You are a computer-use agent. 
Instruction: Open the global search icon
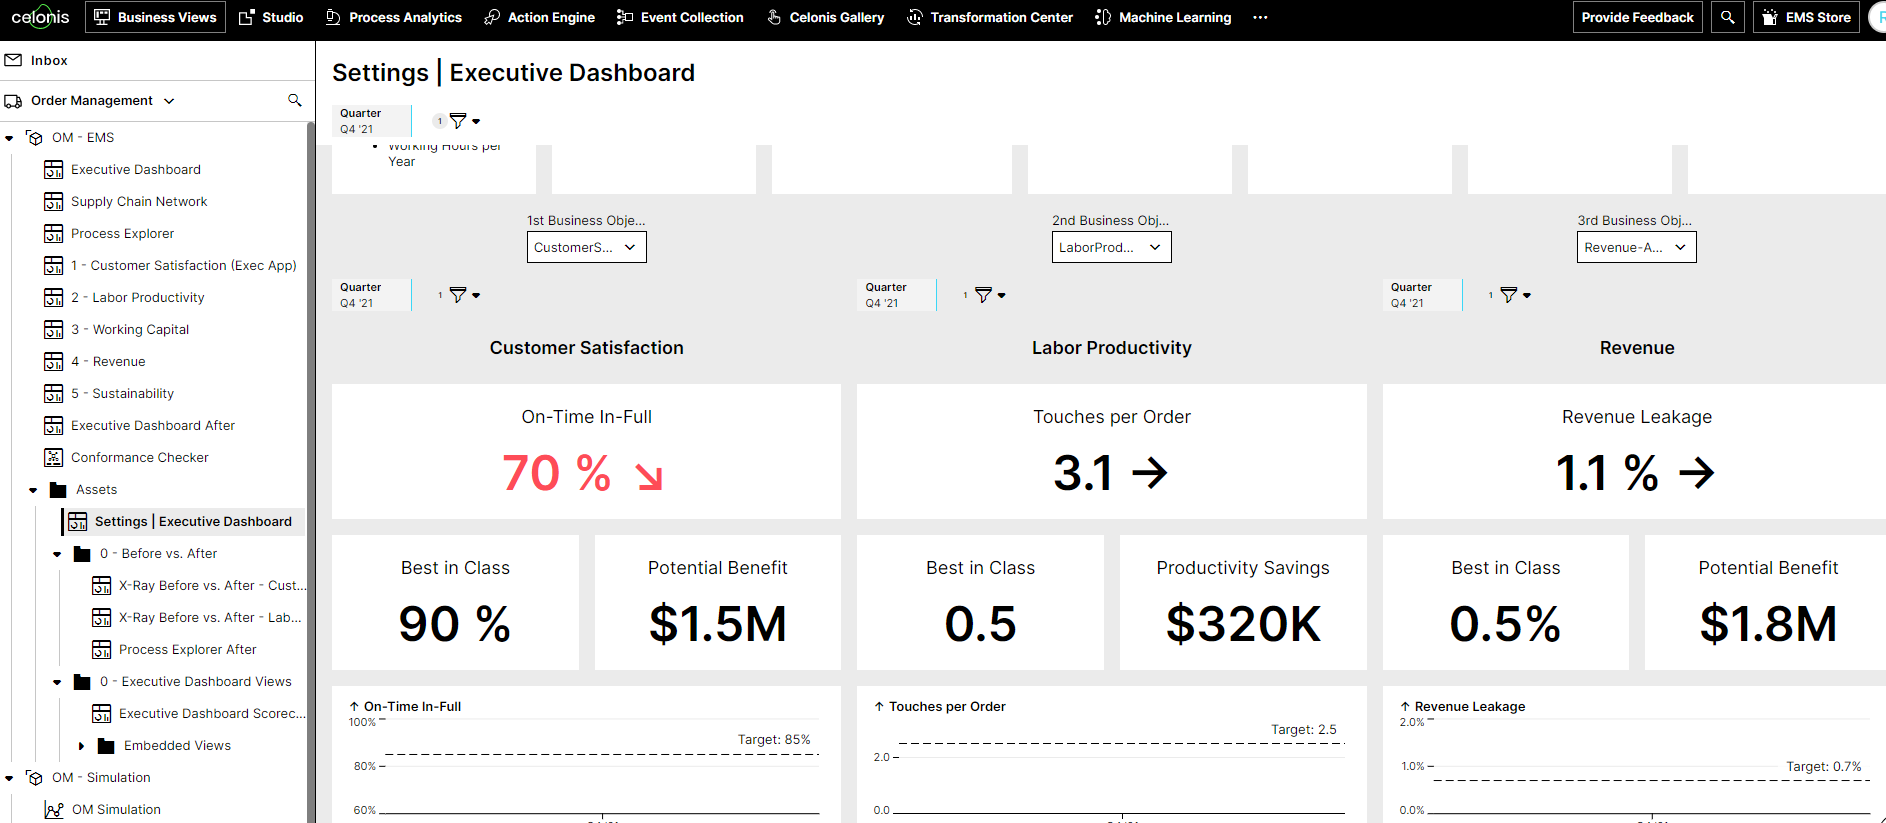pyautogui.click(x=1727, y=17)
